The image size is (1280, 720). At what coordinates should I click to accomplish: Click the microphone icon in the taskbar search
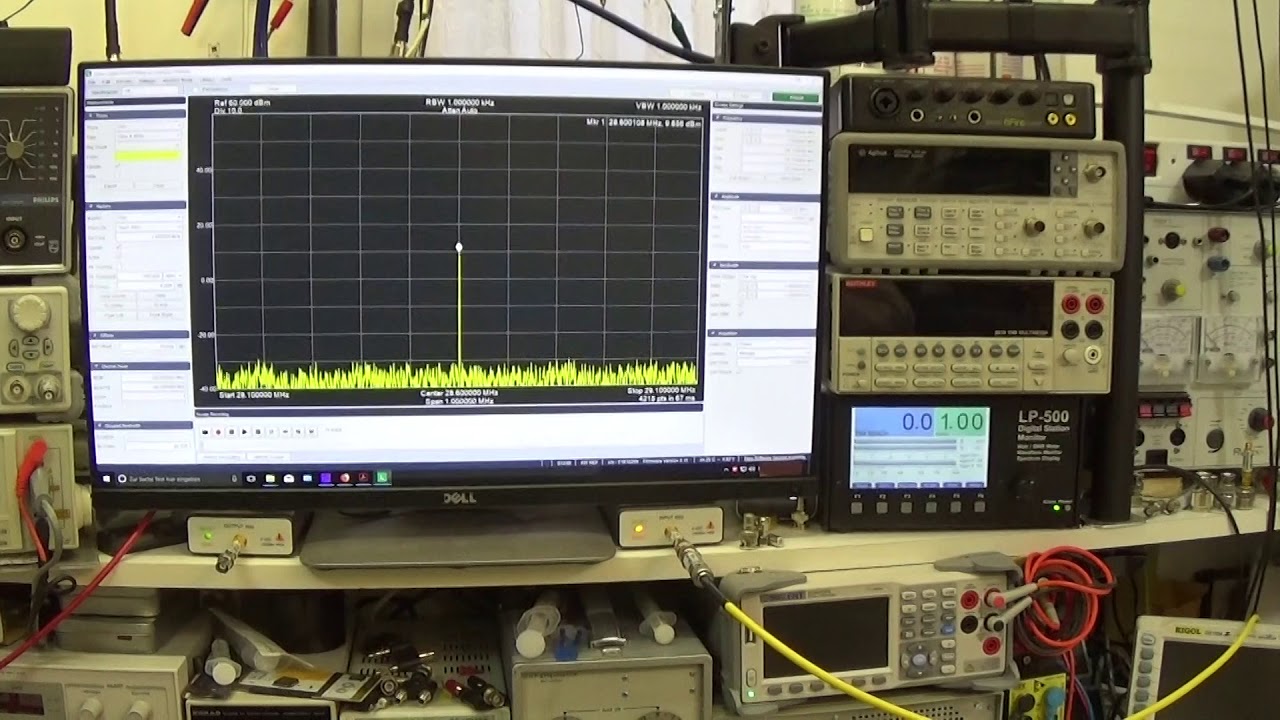click(234, 478)
